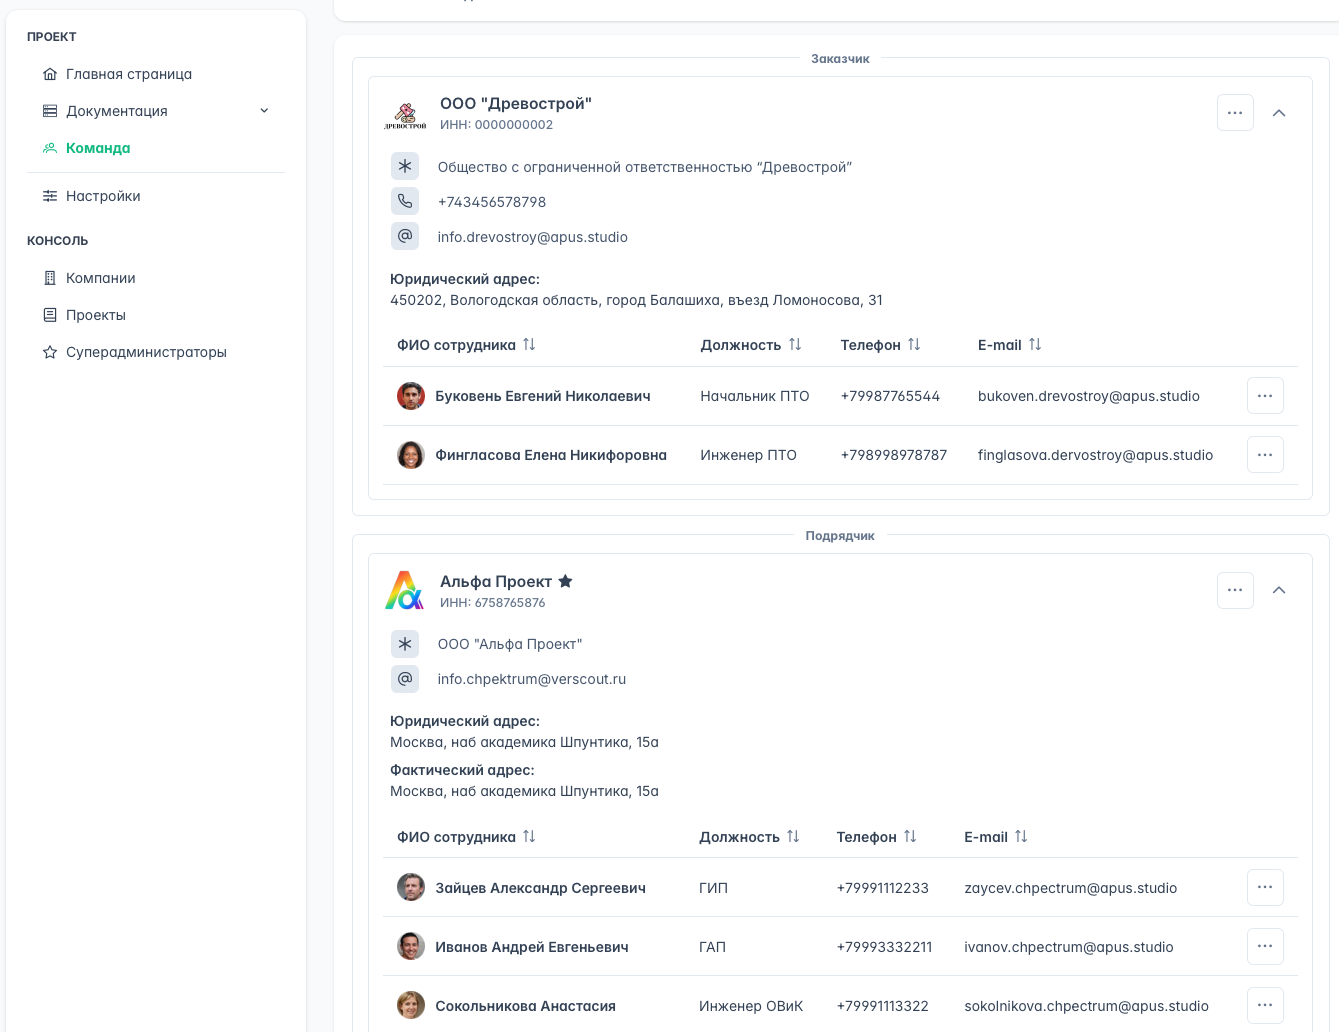Click the ООО Древострой company logo
The image size is (1339, 1032).
405,114
